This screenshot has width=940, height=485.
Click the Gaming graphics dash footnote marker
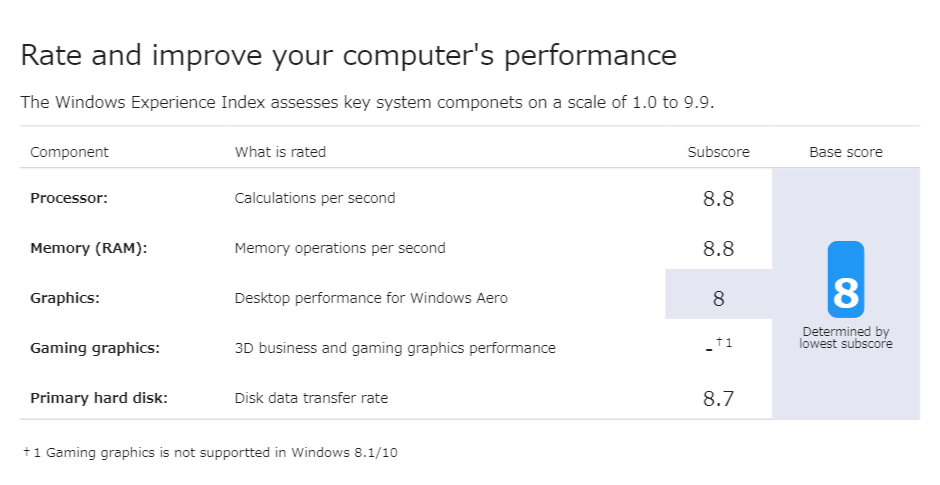(718, 346)
